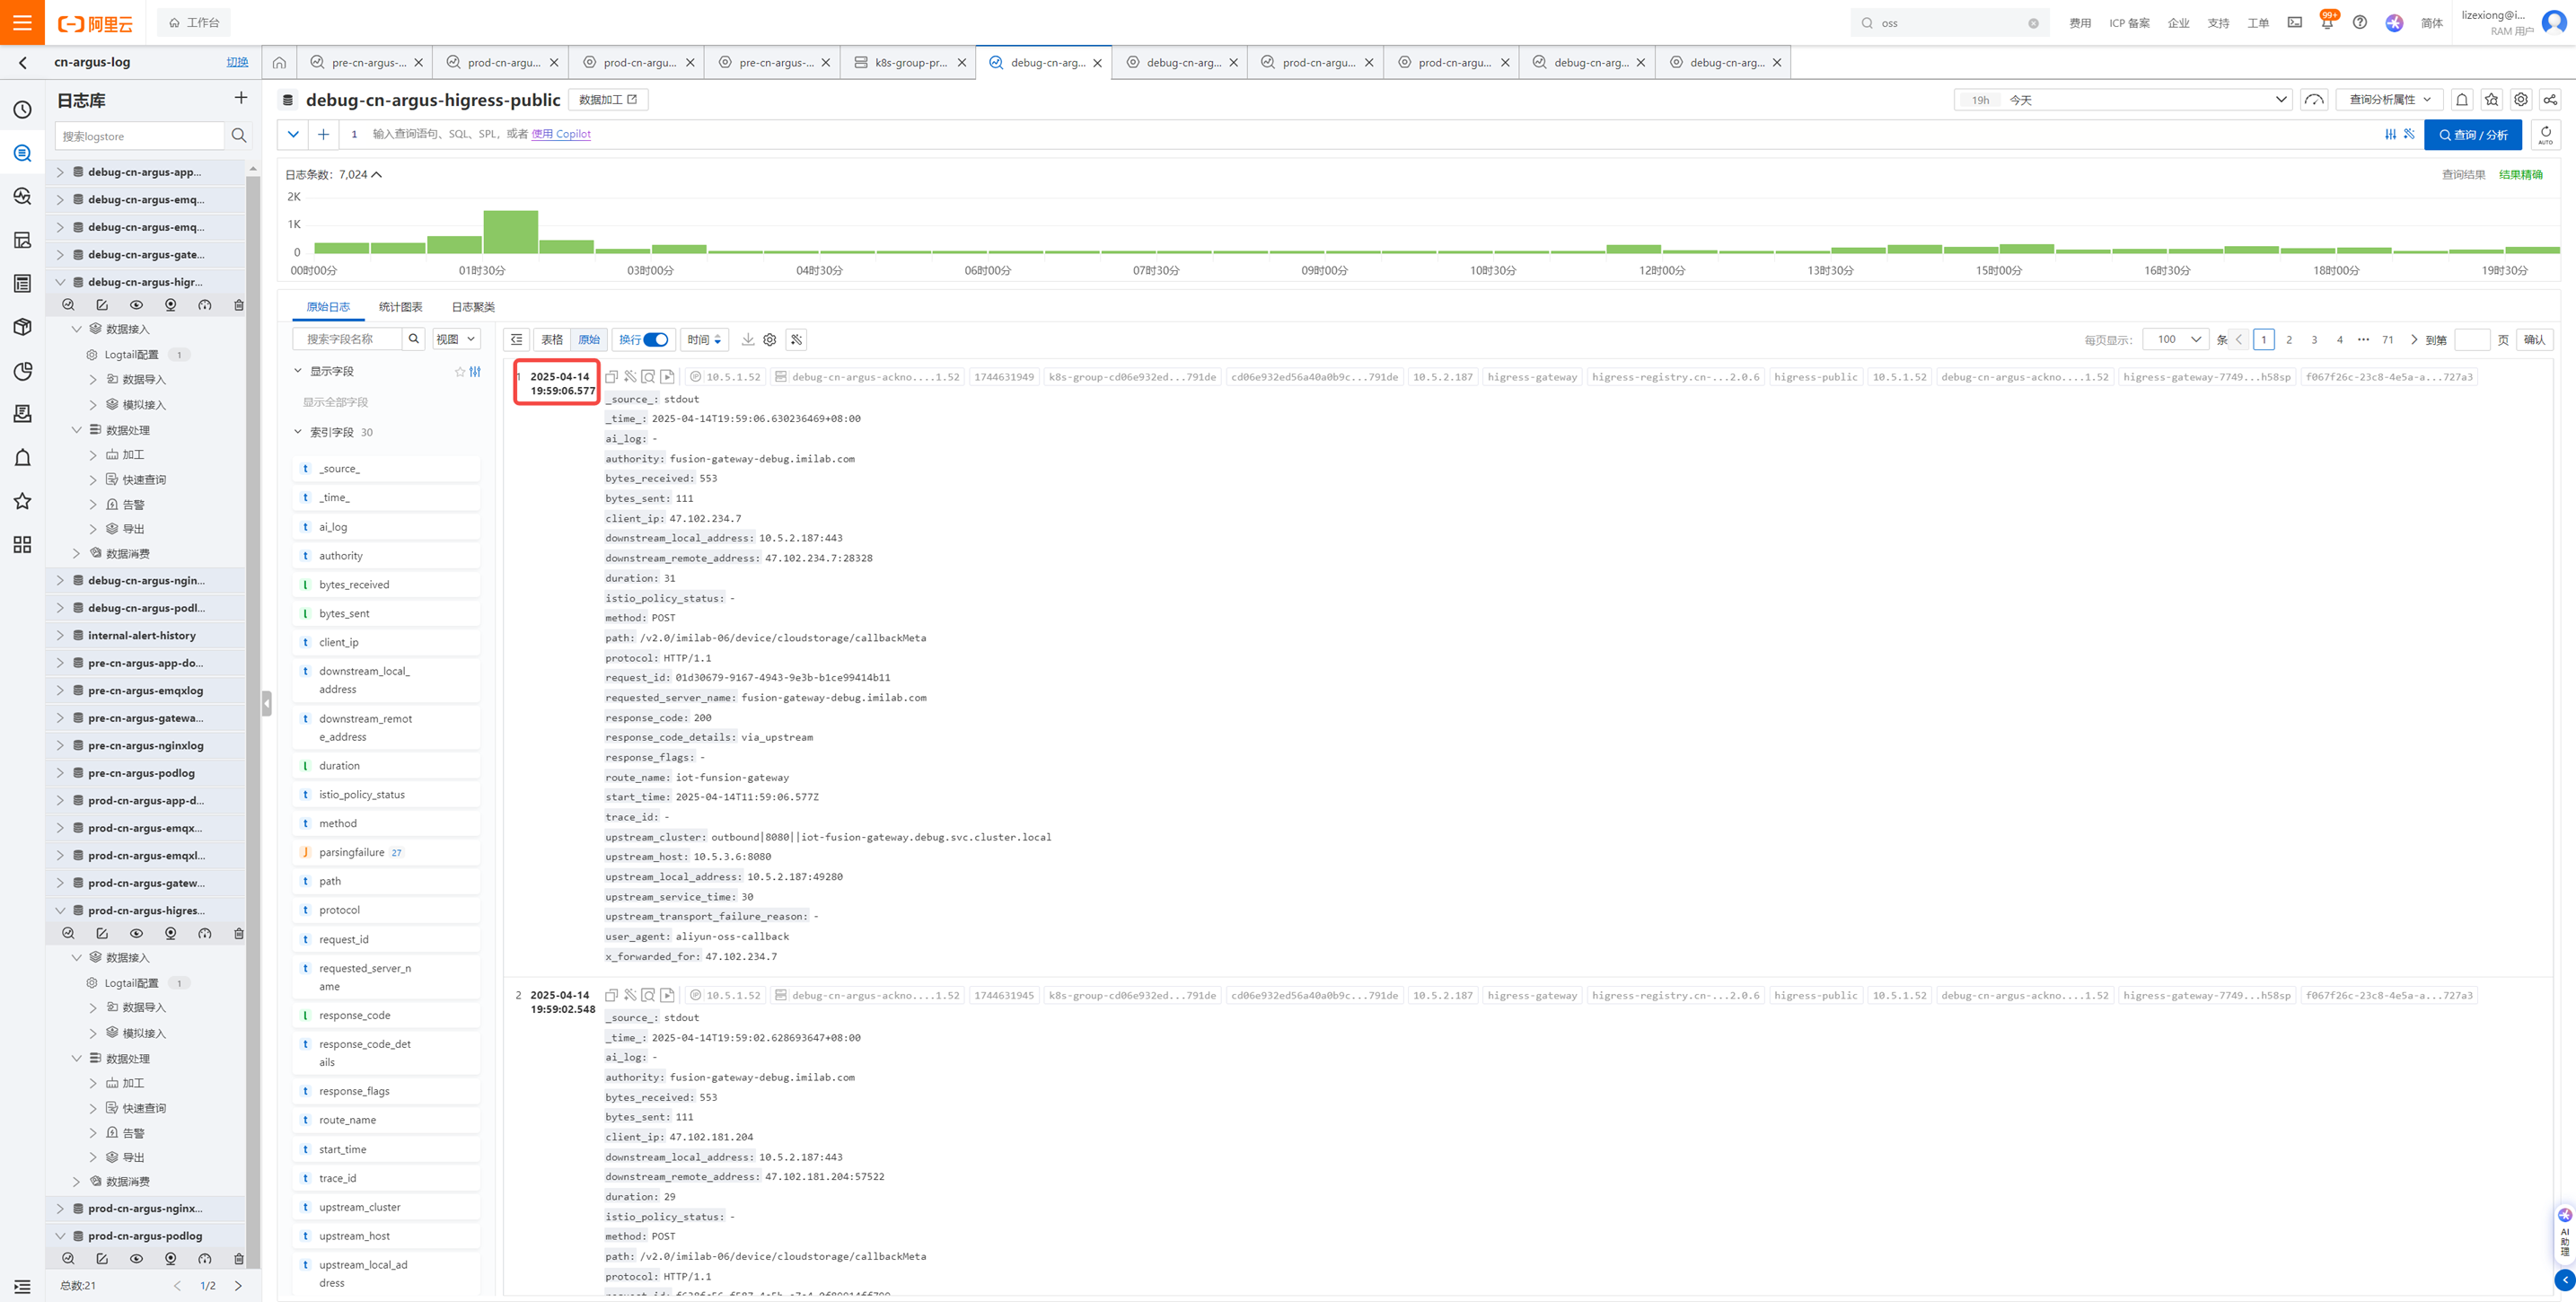Add a new logstore with plus icon
Image resolution: width=2576 pixels, height=1302 pixels.
[240, 98]
